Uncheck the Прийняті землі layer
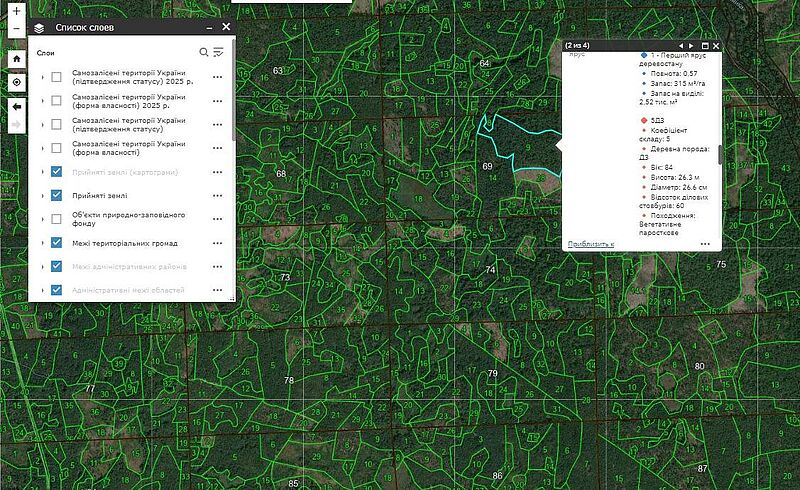The image size is (800, 490). pyautogui.click(x=57, y=195)
